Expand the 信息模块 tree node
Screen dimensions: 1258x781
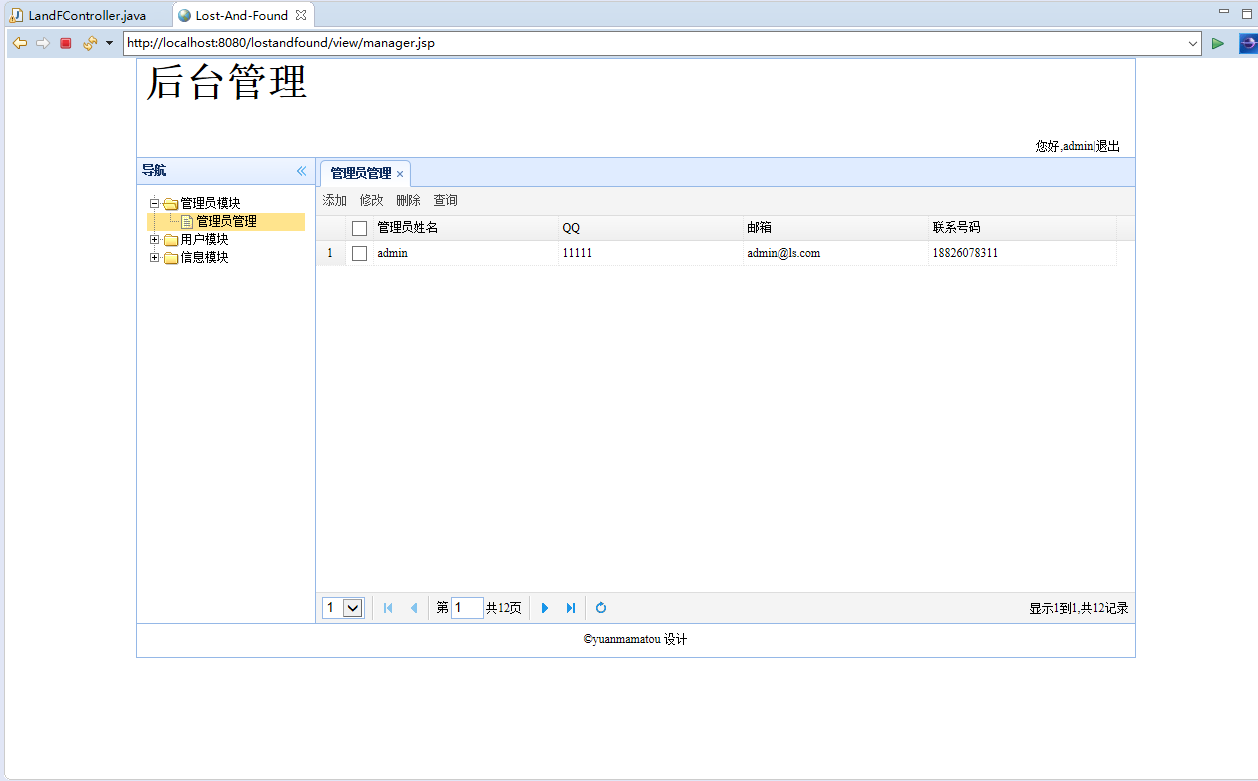tap(155, 257)
